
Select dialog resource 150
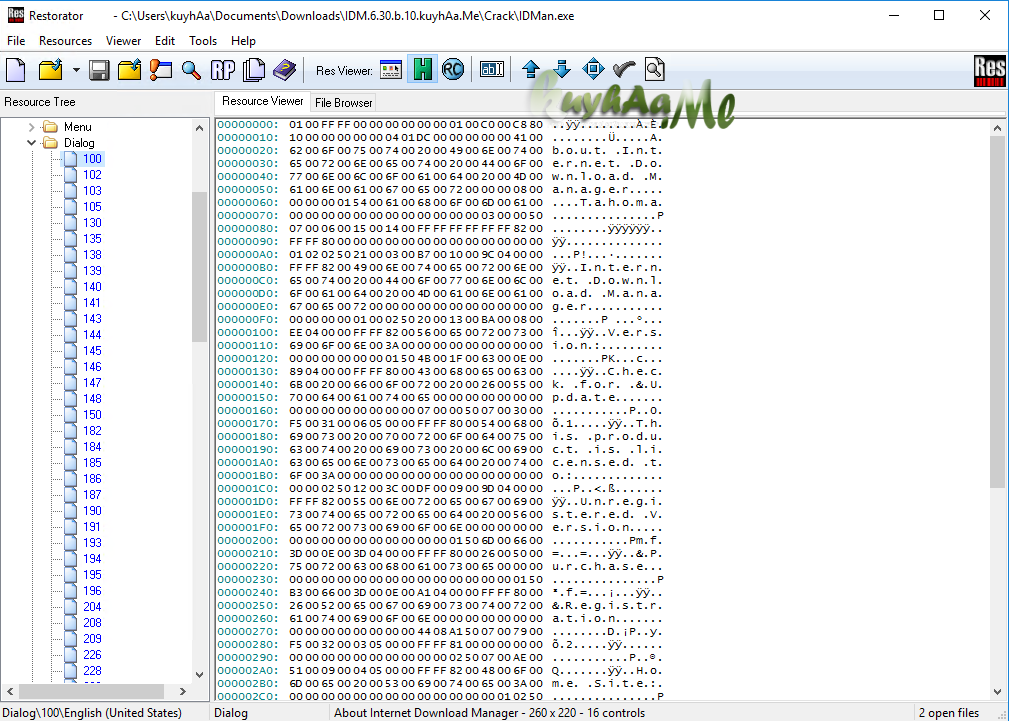point(92,415)
